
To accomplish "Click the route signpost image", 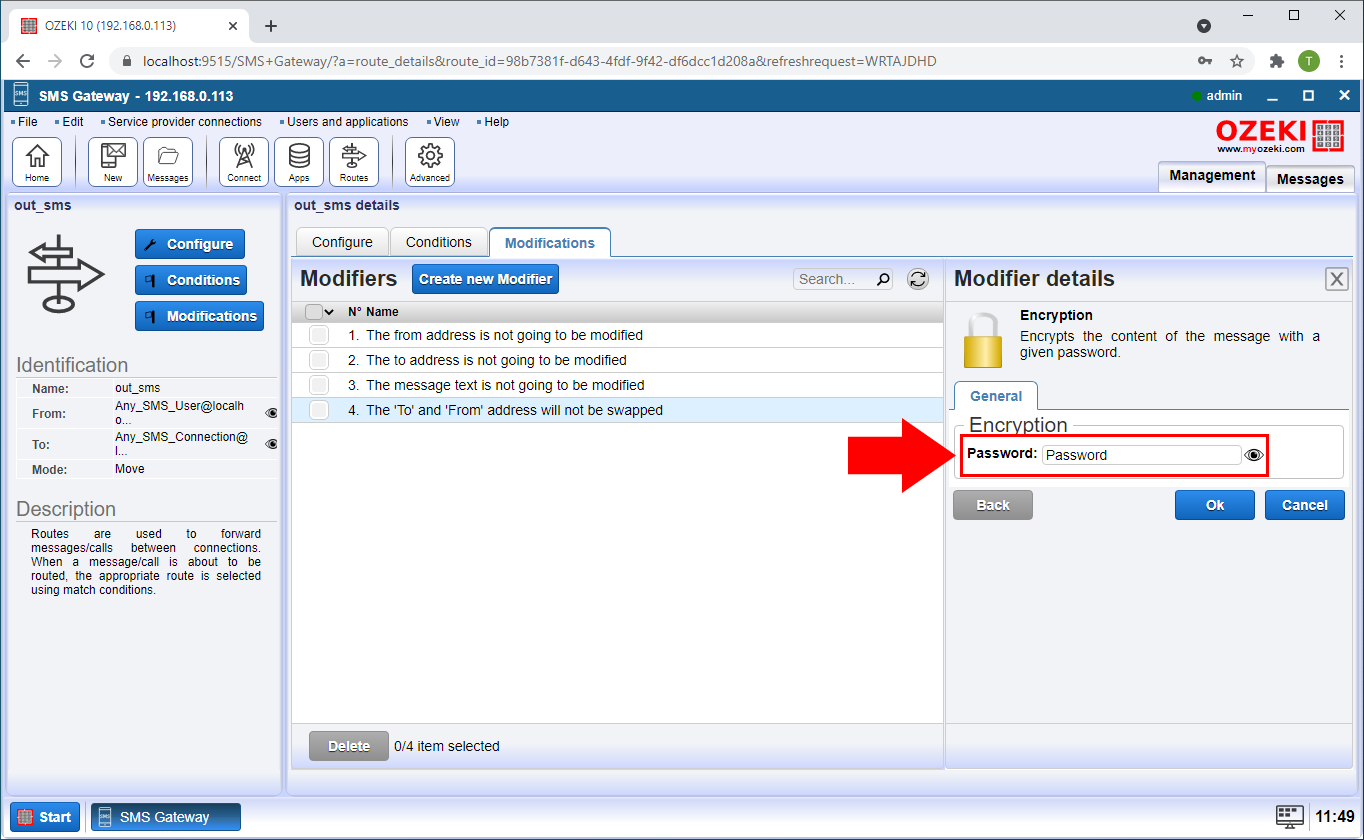I will click(x=65, y=274).
